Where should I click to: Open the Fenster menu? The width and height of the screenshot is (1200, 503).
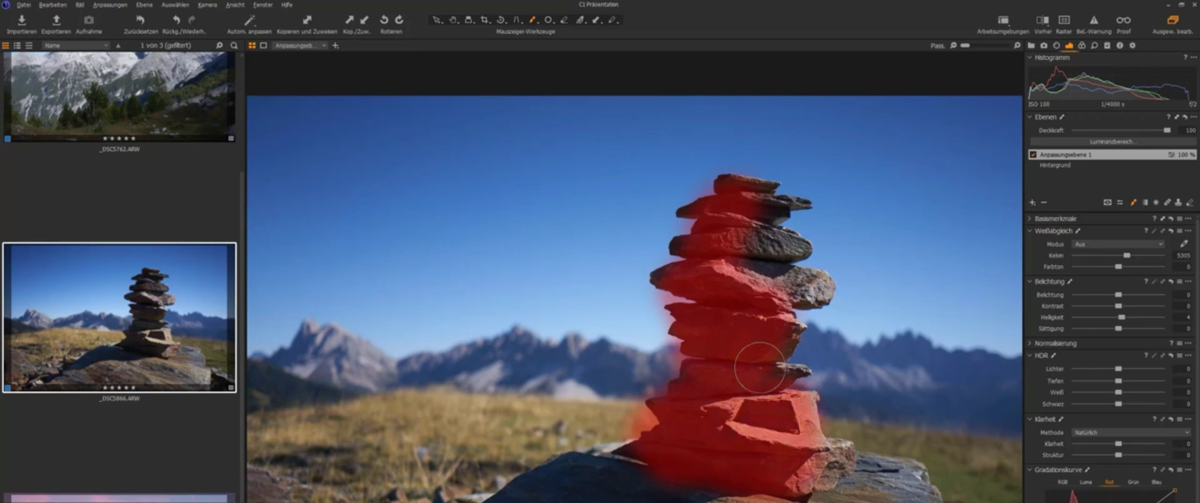pyautogui.click(x=263, y=4)
